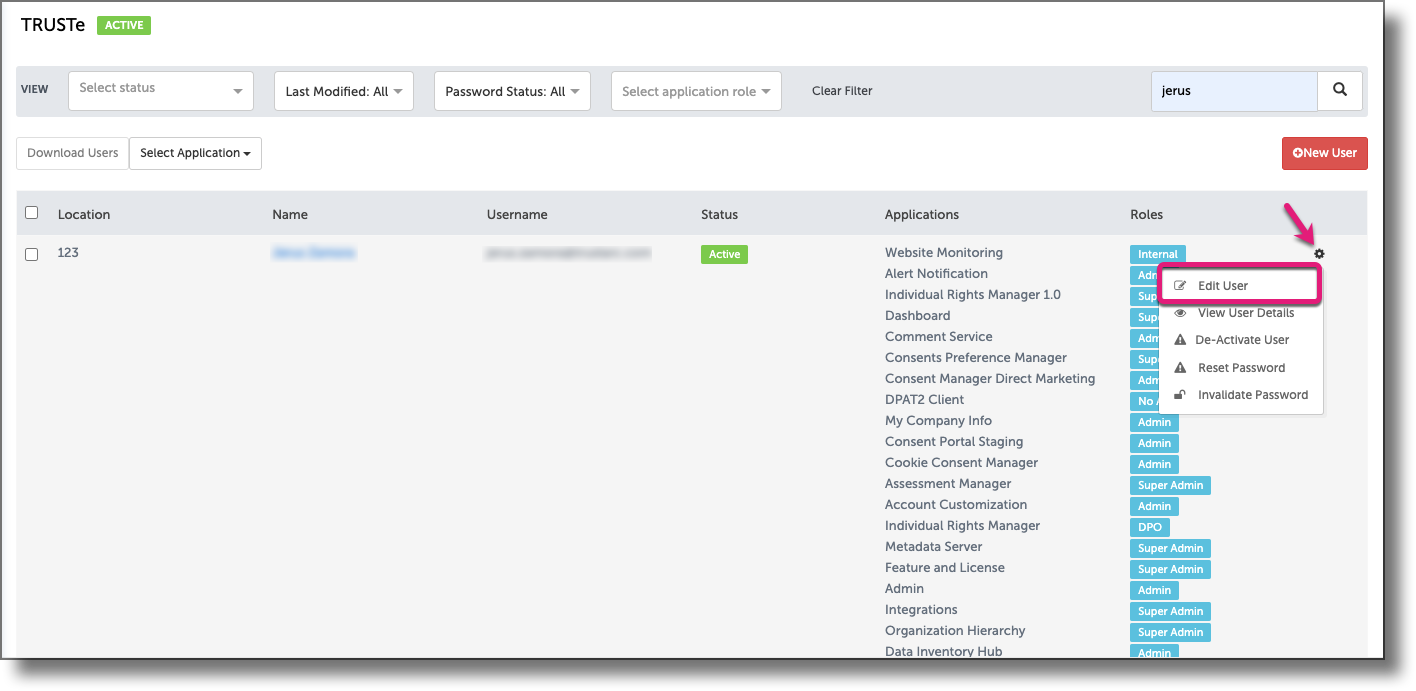Create a user with the New User button

tap(1325, 153)
